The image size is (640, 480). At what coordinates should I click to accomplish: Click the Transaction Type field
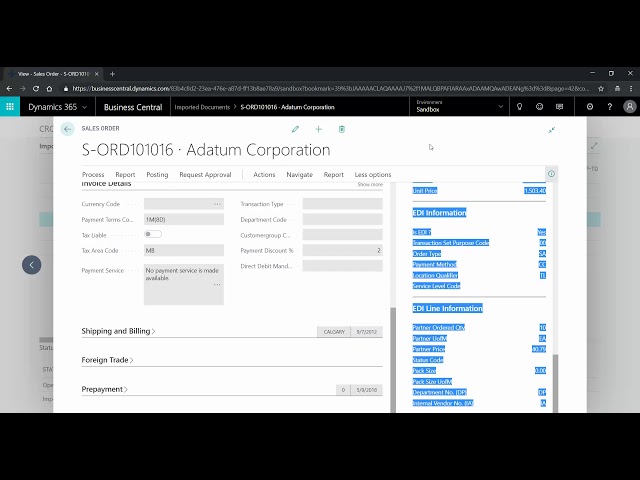tap(342, 204)
